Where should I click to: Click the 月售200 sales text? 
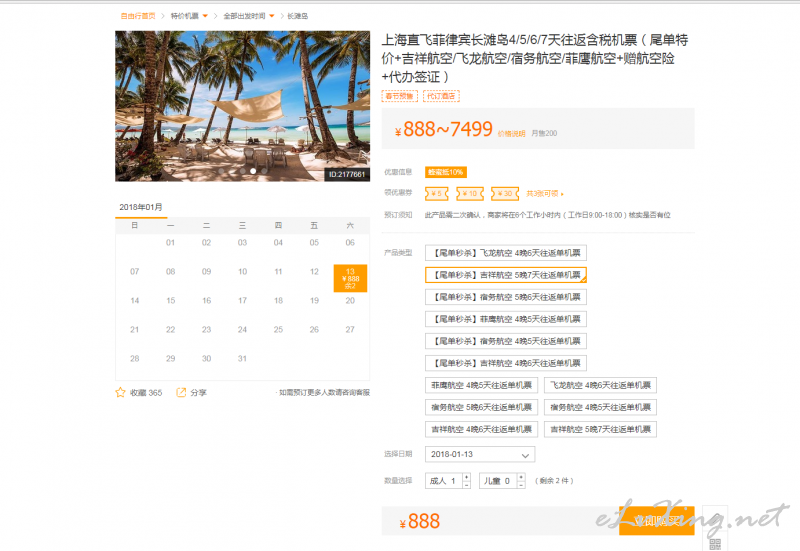(x=544, y=133)
